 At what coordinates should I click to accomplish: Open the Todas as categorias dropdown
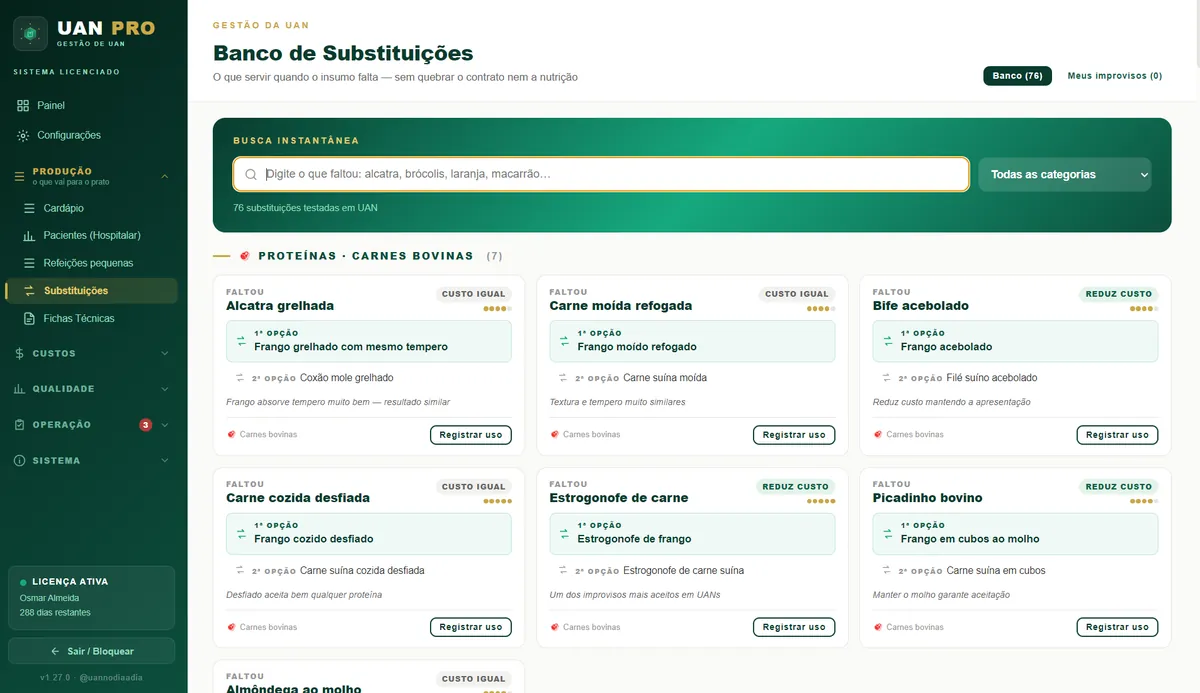pos(1065,174)
